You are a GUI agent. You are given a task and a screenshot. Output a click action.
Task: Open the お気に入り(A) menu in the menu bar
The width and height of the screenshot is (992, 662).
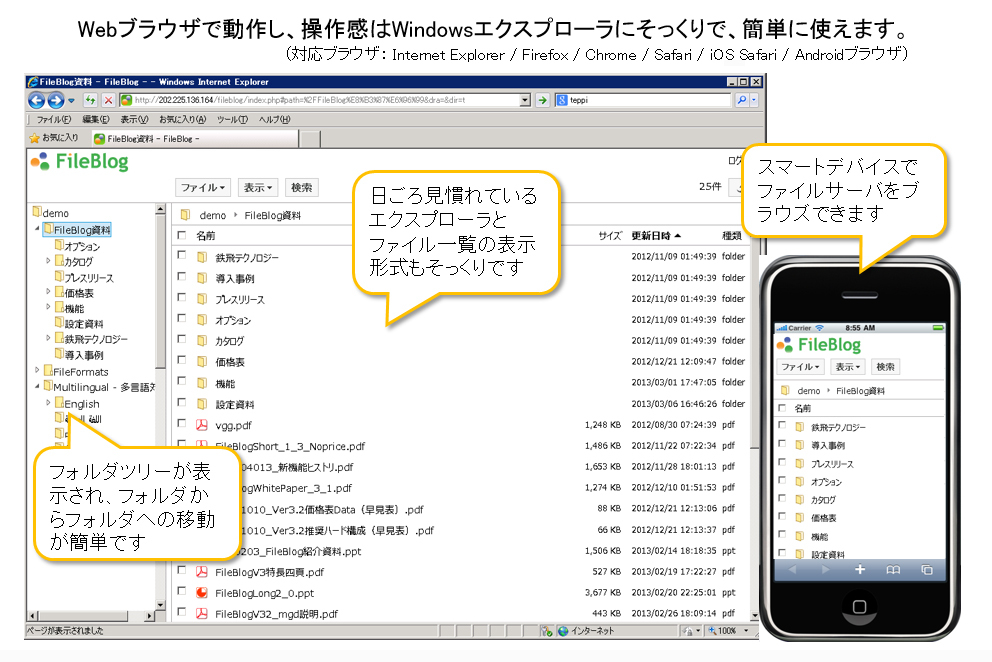(179, 119)
